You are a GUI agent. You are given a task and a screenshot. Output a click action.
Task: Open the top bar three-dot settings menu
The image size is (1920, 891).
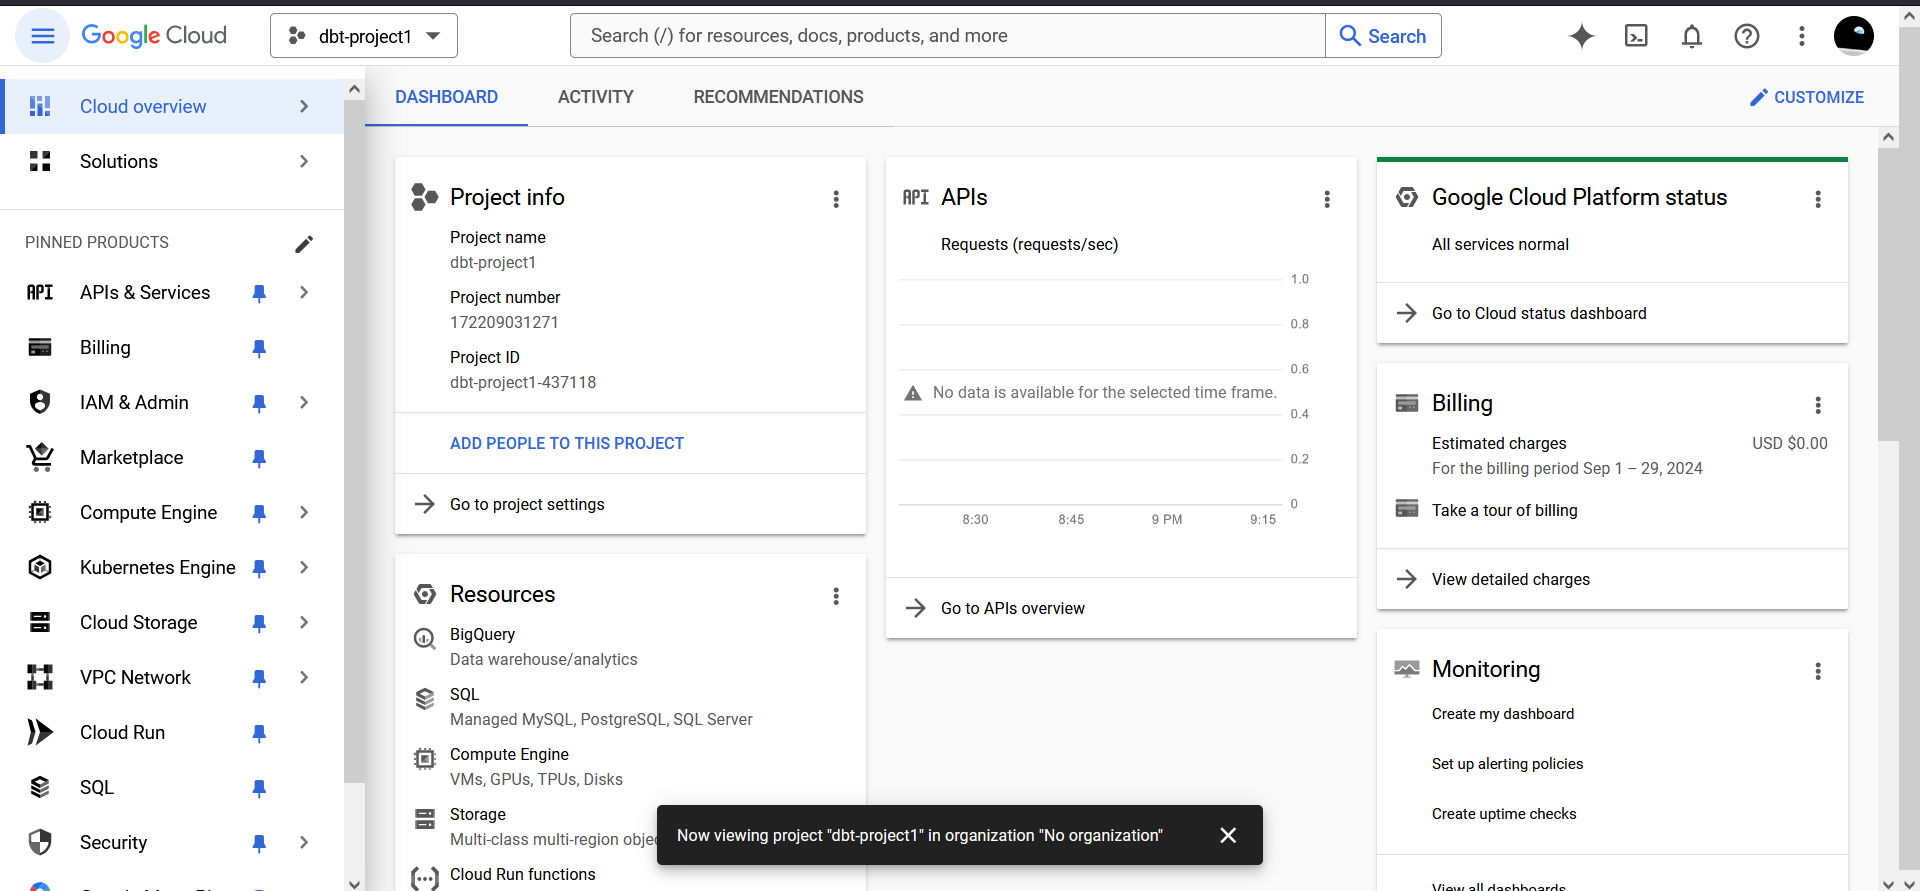pos(1801,36)
